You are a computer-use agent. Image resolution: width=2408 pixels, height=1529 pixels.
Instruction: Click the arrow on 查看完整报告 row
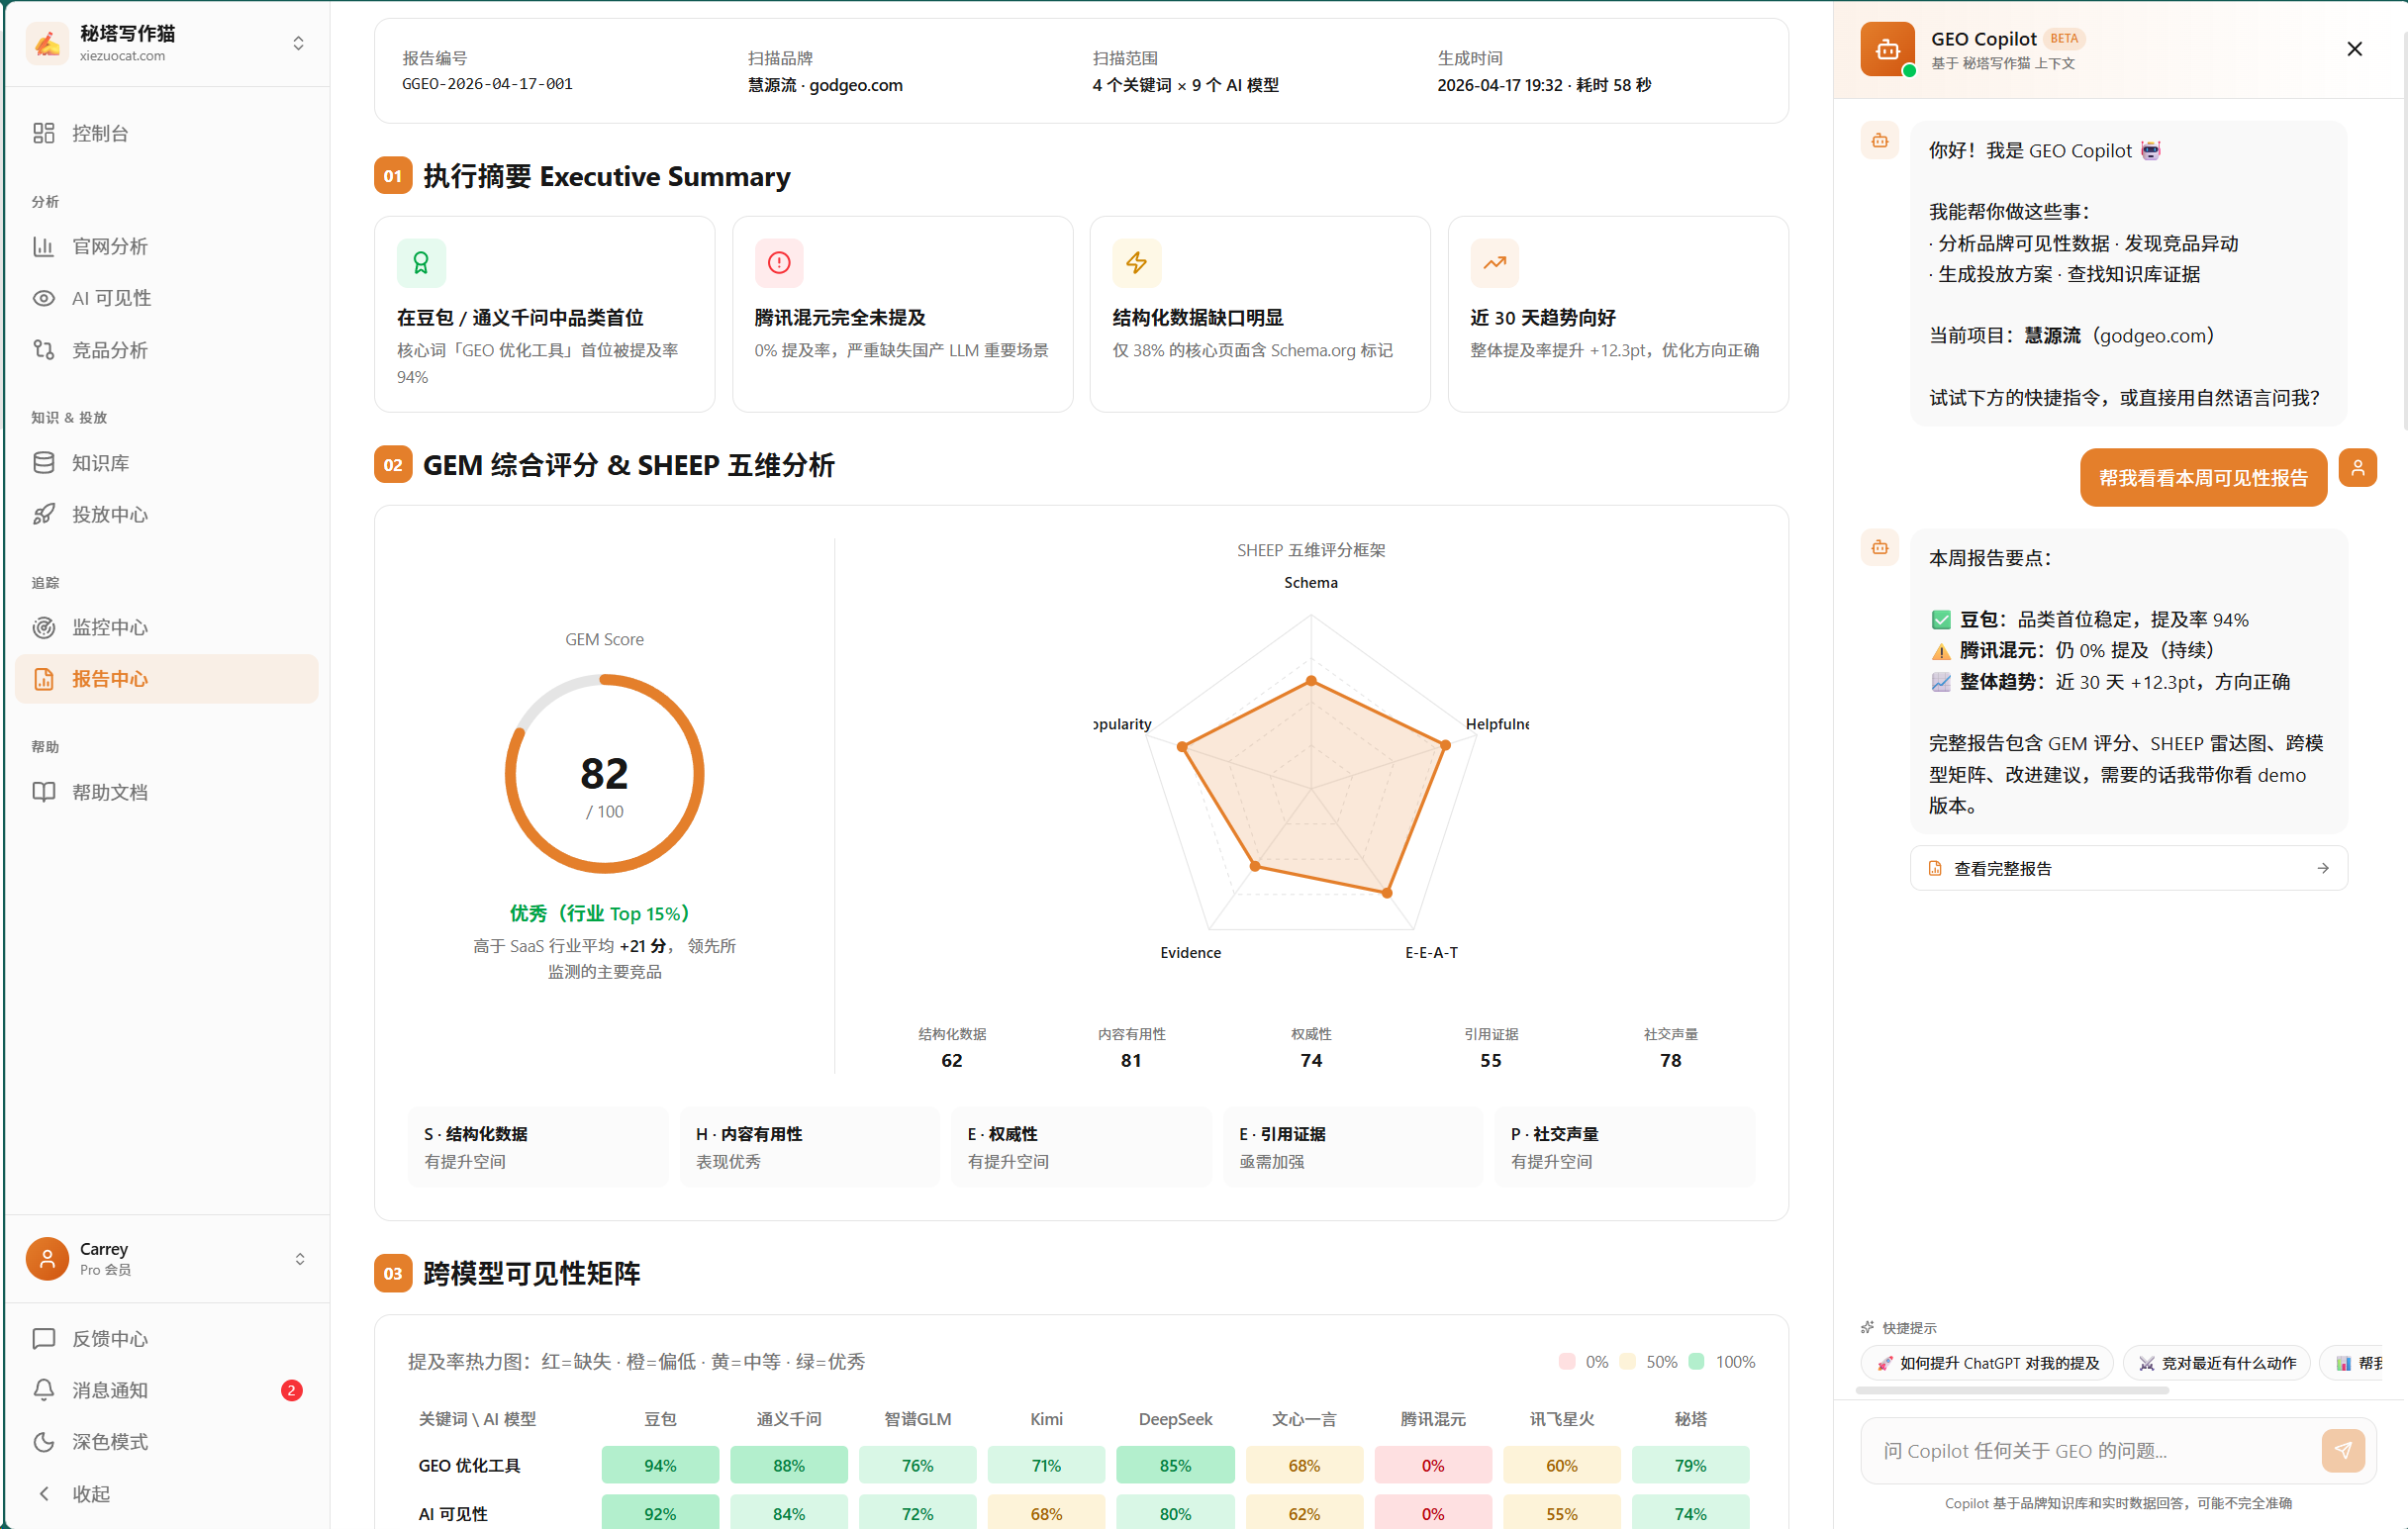click(x=2322, y=868)
